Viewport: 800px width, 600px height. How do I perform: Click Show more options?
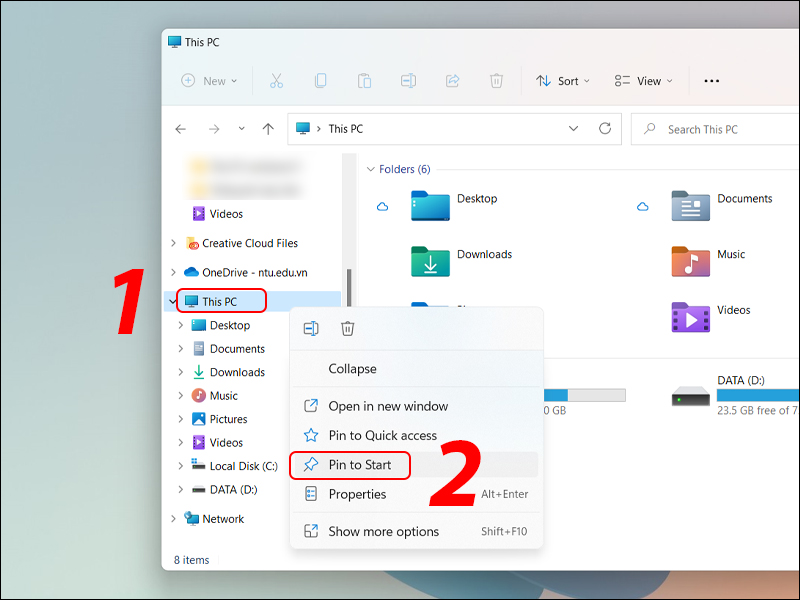pos(383,531)
